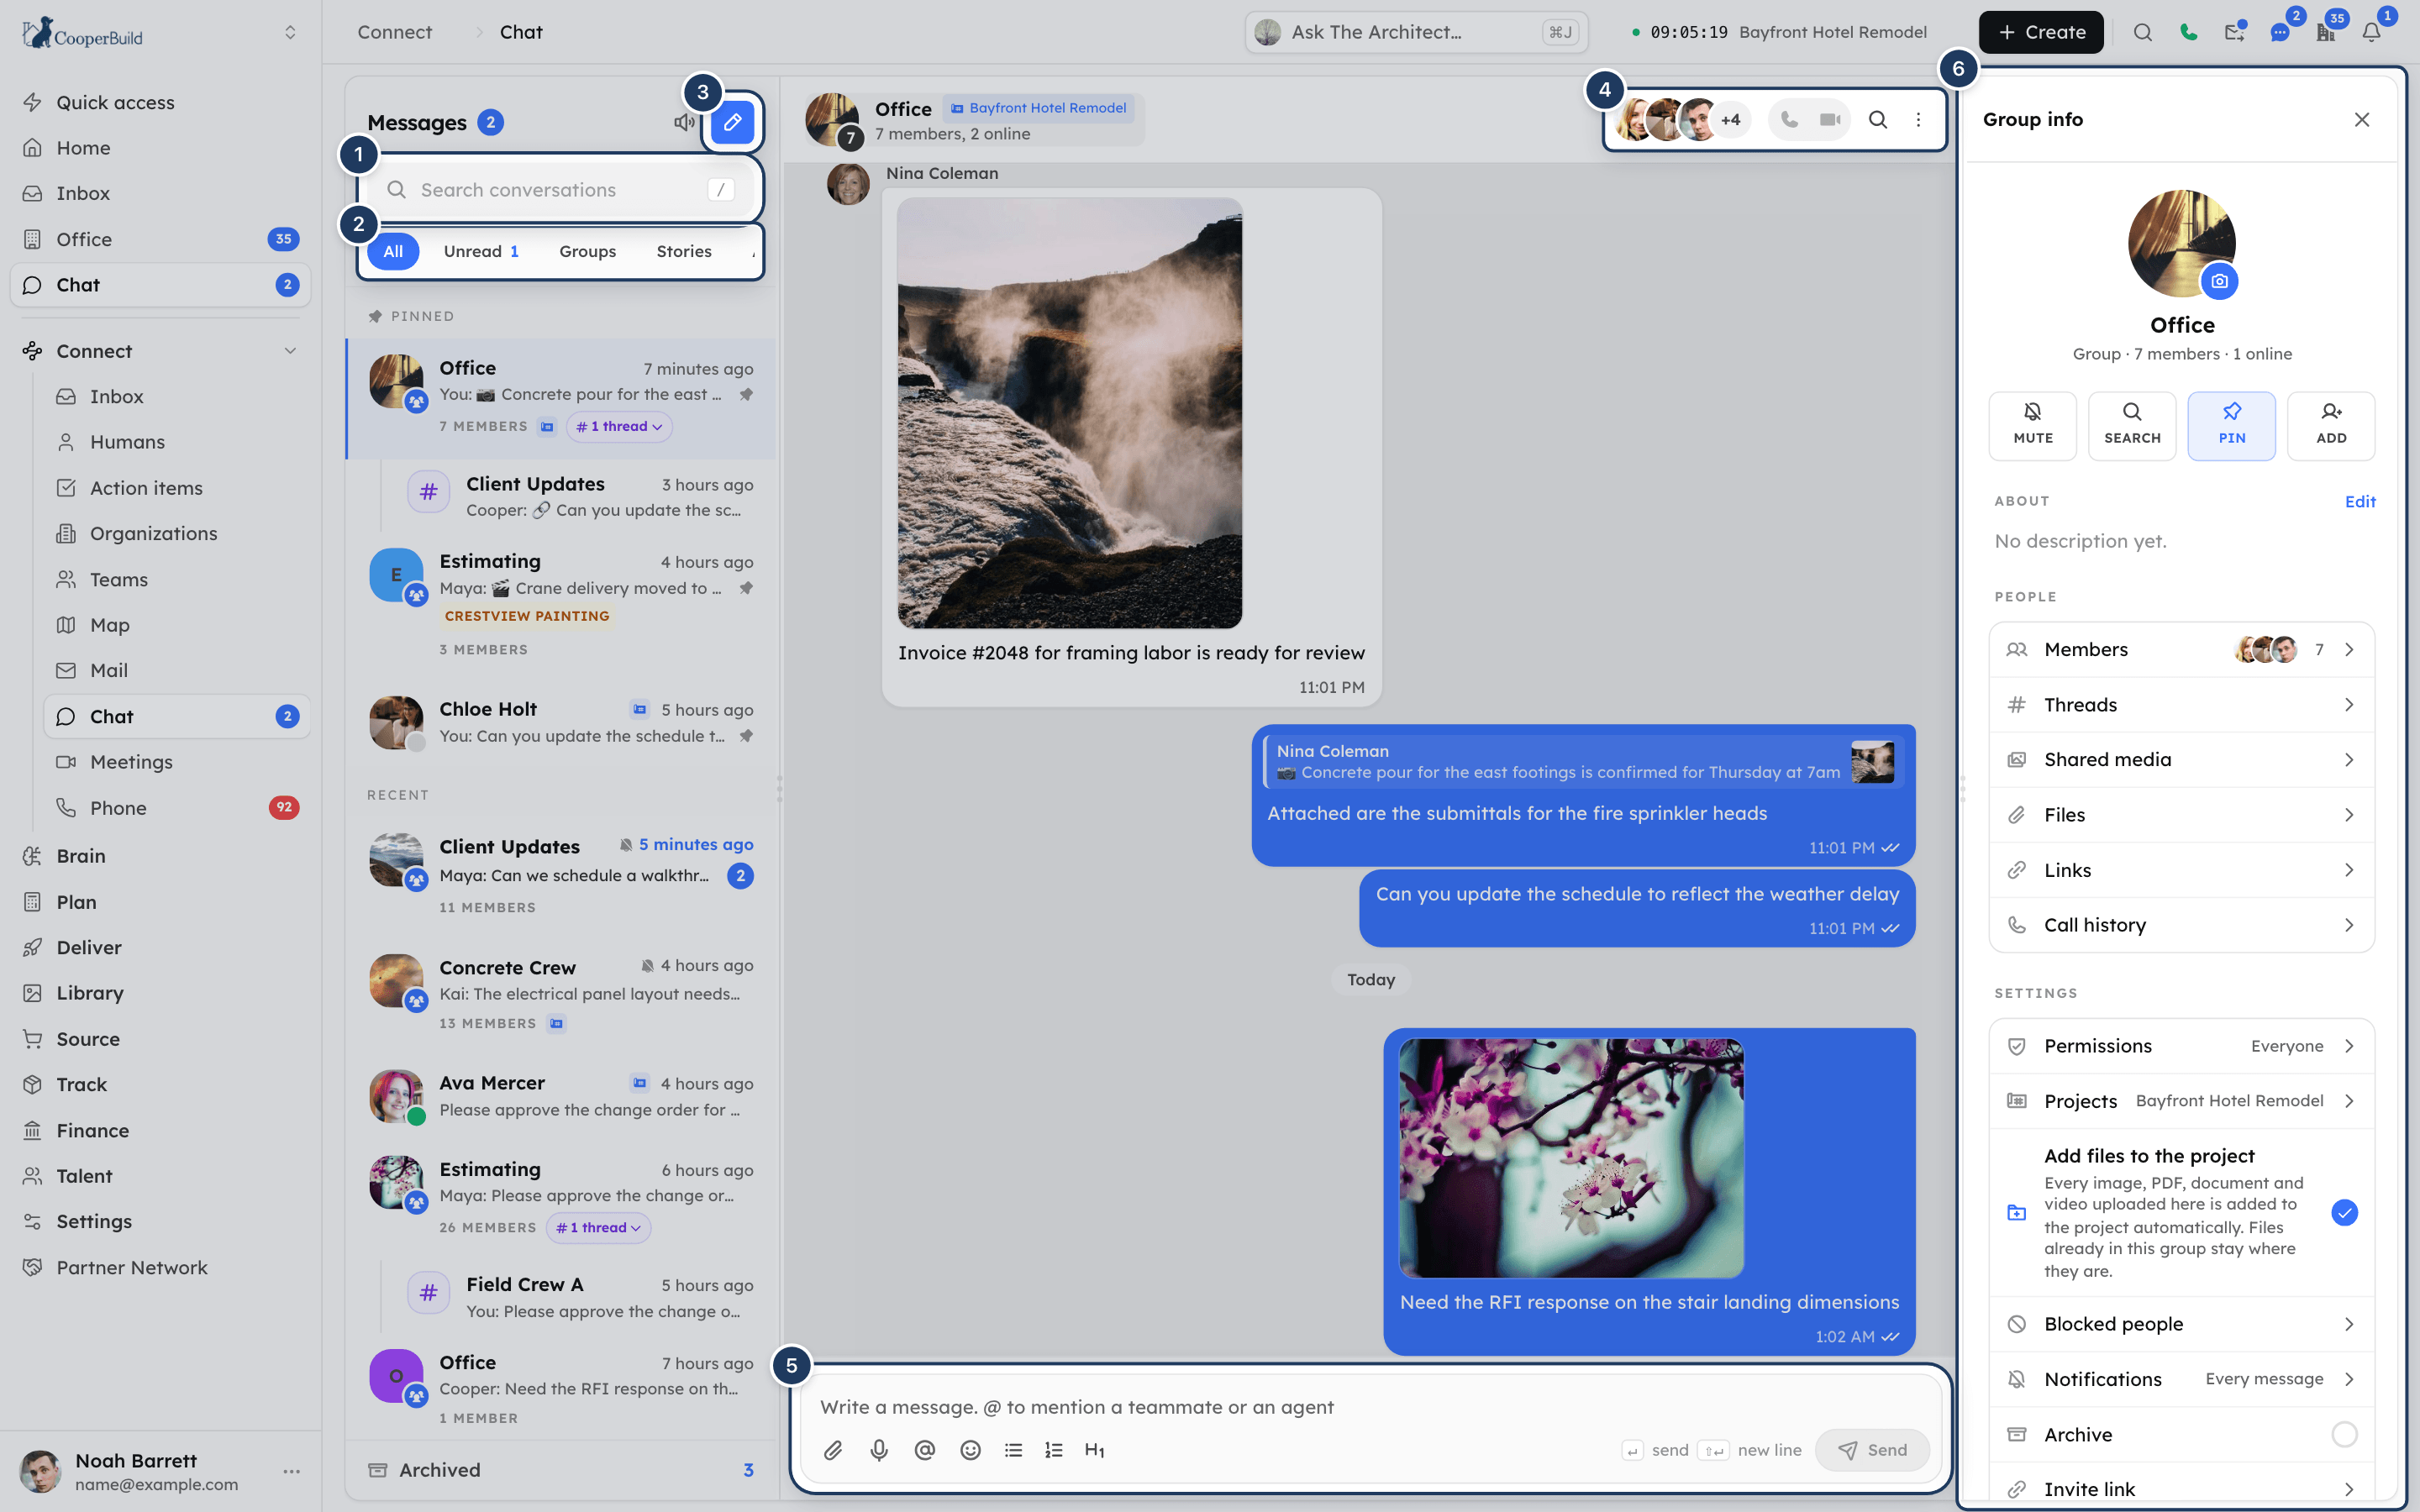Screen dimensions: 2420x1512
Task: Click Edit link next to About
Action: (x=2360, y=502)
